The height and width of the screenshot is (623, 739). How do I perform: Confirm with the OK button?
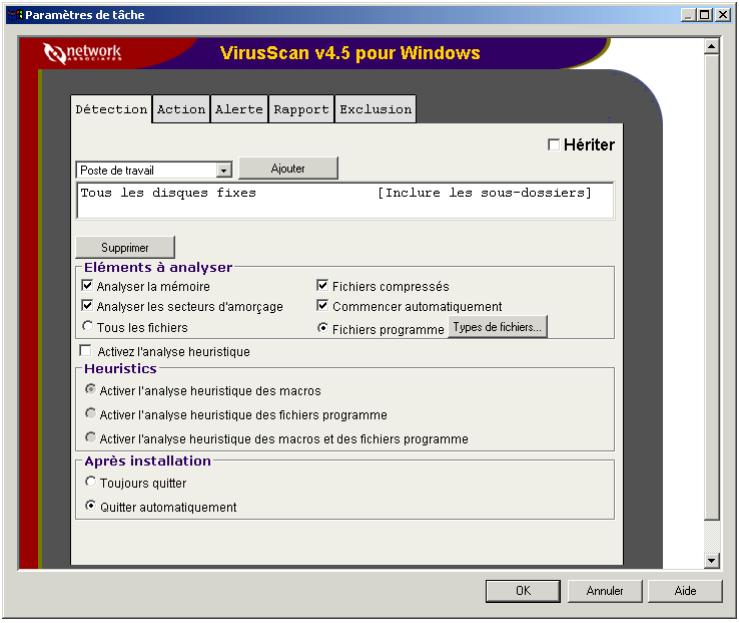coord(523,591)
